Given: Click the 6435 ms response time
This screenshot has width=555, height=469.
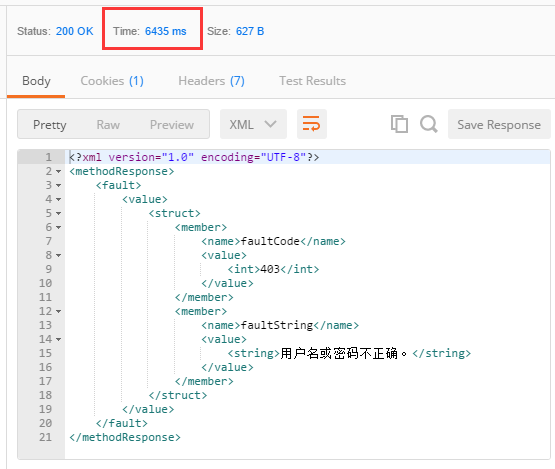Looking at the screenshot, I should pos(166,31).
